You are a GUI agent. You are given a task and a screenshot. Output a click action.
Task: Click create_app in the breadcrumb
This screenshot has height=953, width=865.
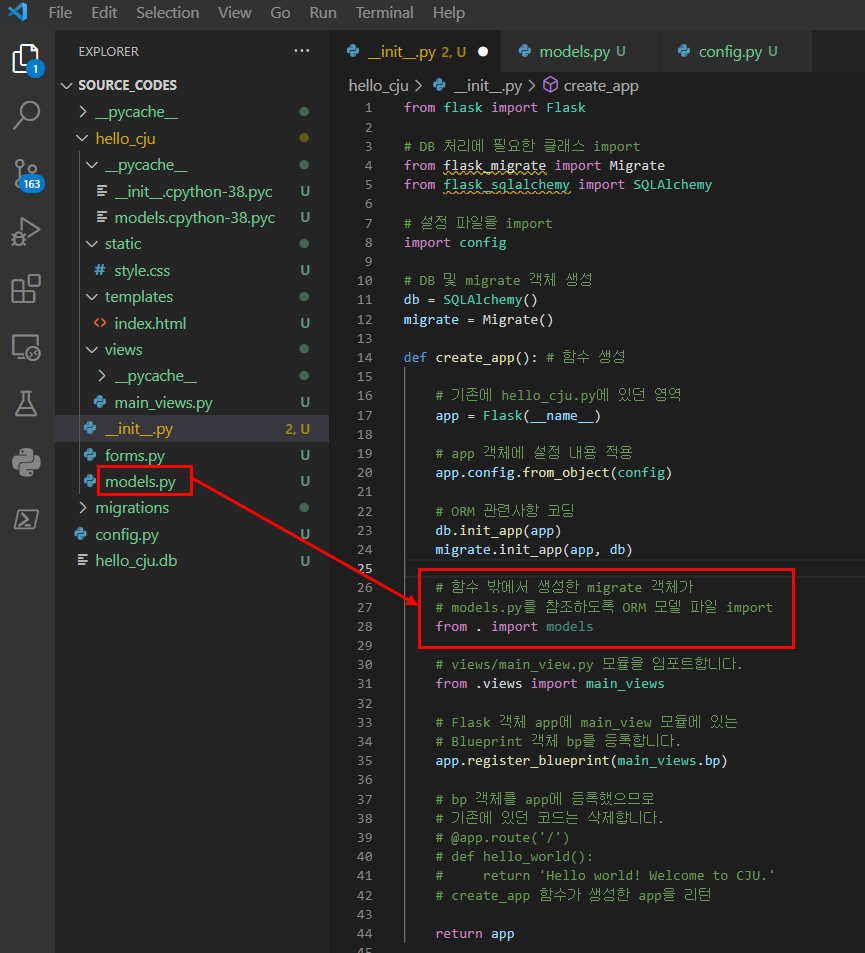tap(601, 86)
